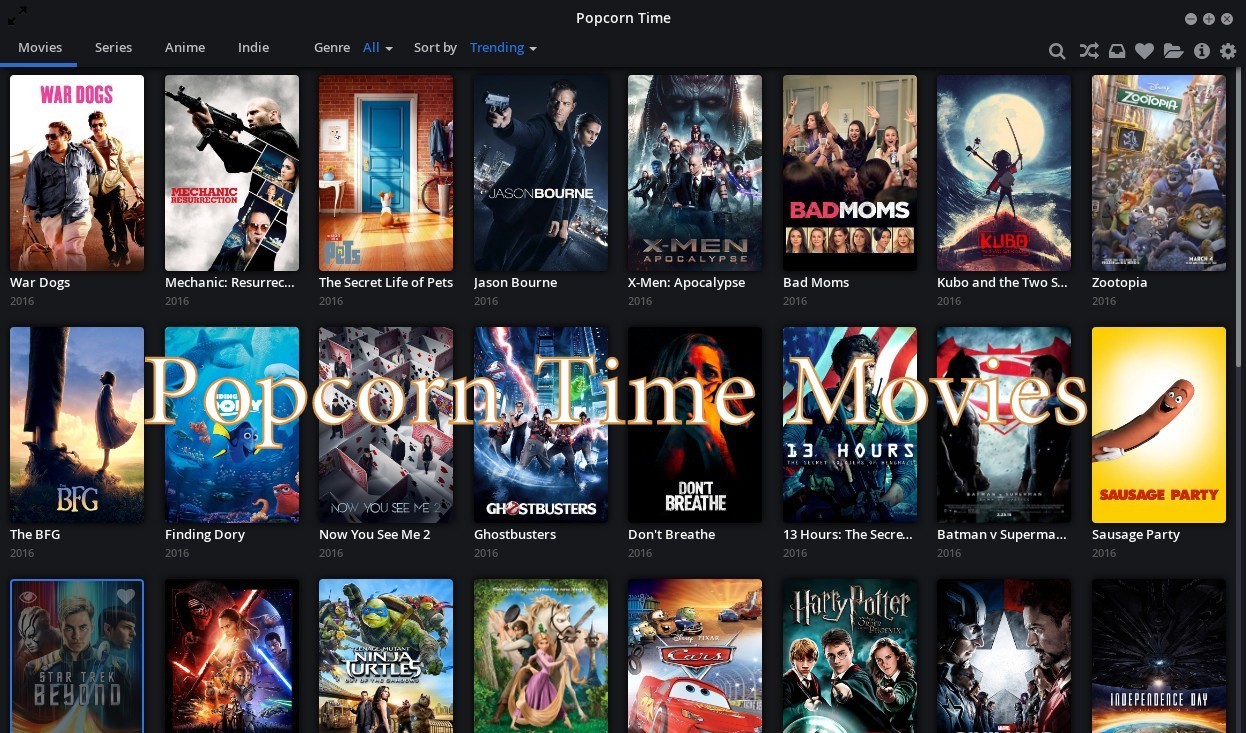Click the 'X-Men: Apocalypse' title text
Viewport: 1246px width, 733px height.
point(686,283)
